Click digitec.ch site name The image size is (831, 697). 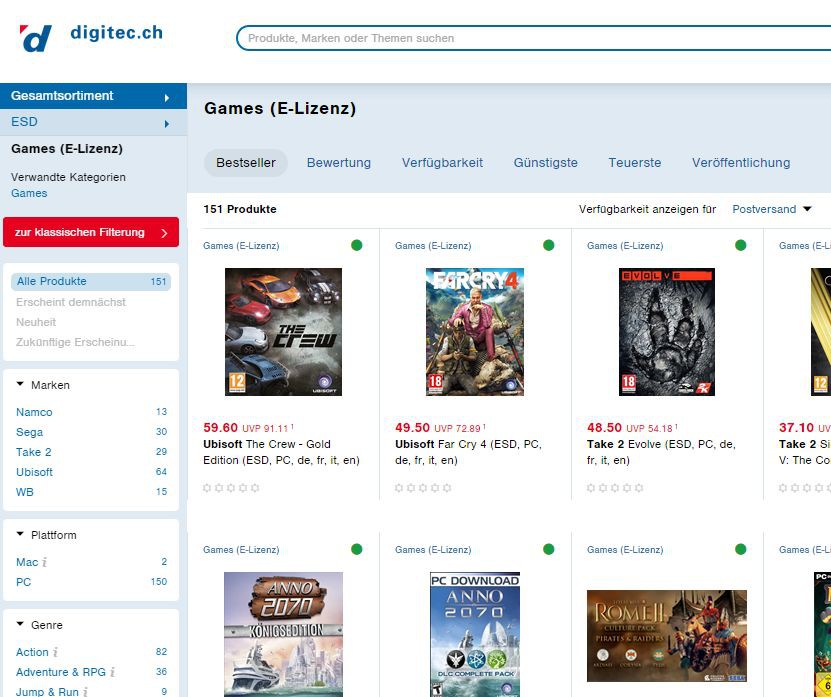(117, 33)
